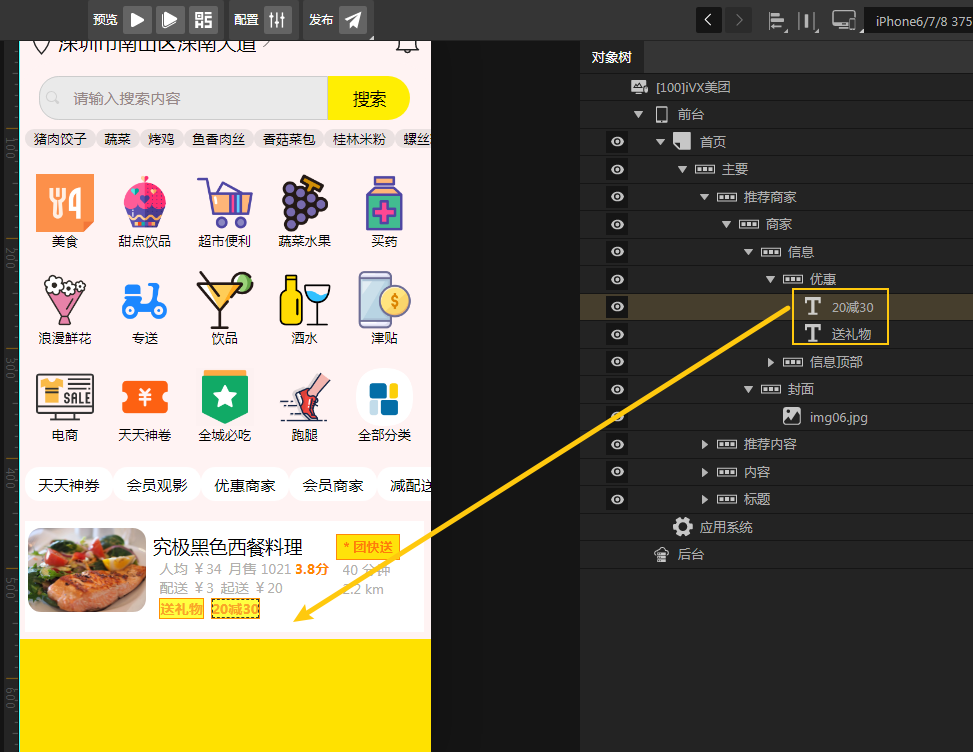The height and width of the screenshot is (752, 973).
Task: Open the QR-code preview icon
Action: (203, 18)
